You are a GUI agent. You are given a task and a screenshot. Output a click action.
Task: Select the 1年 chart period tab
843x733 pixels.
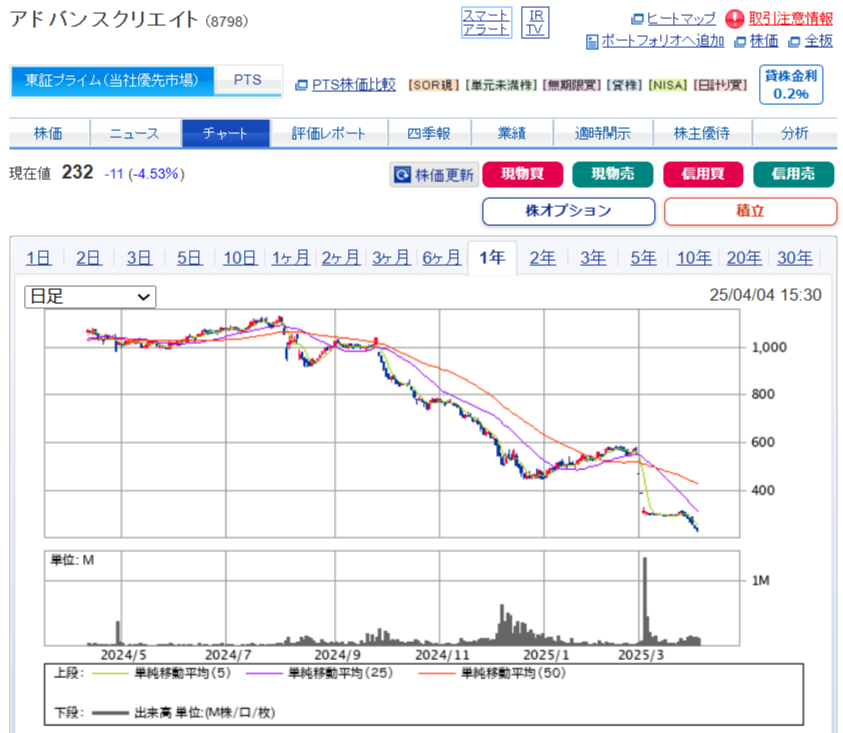(x=492, y=258)
